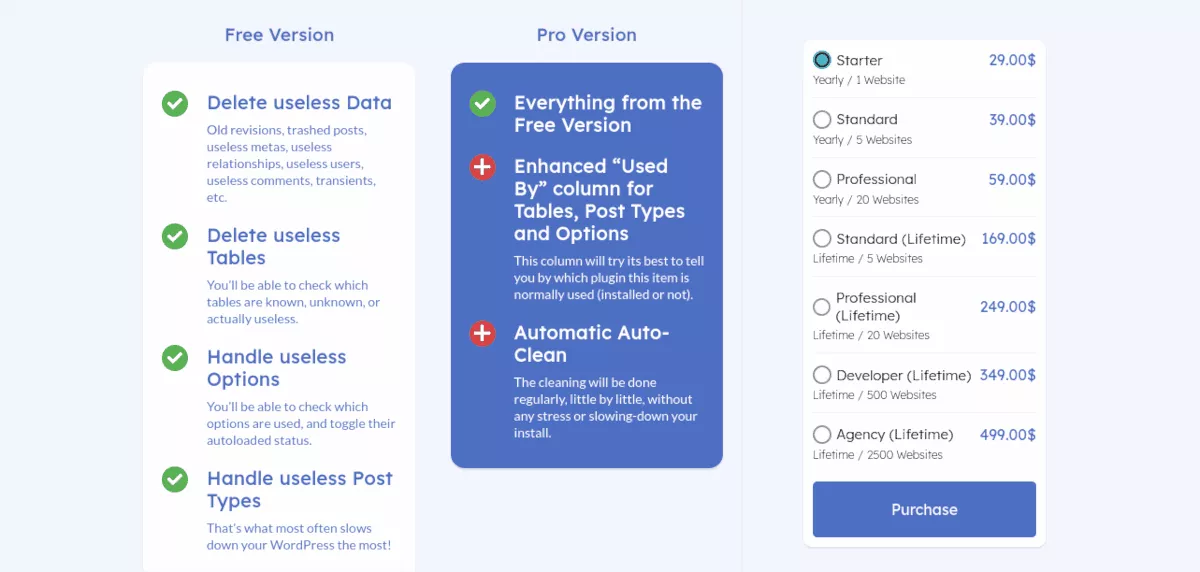Click the 499.00$ Agency price

coord(1007,435)
